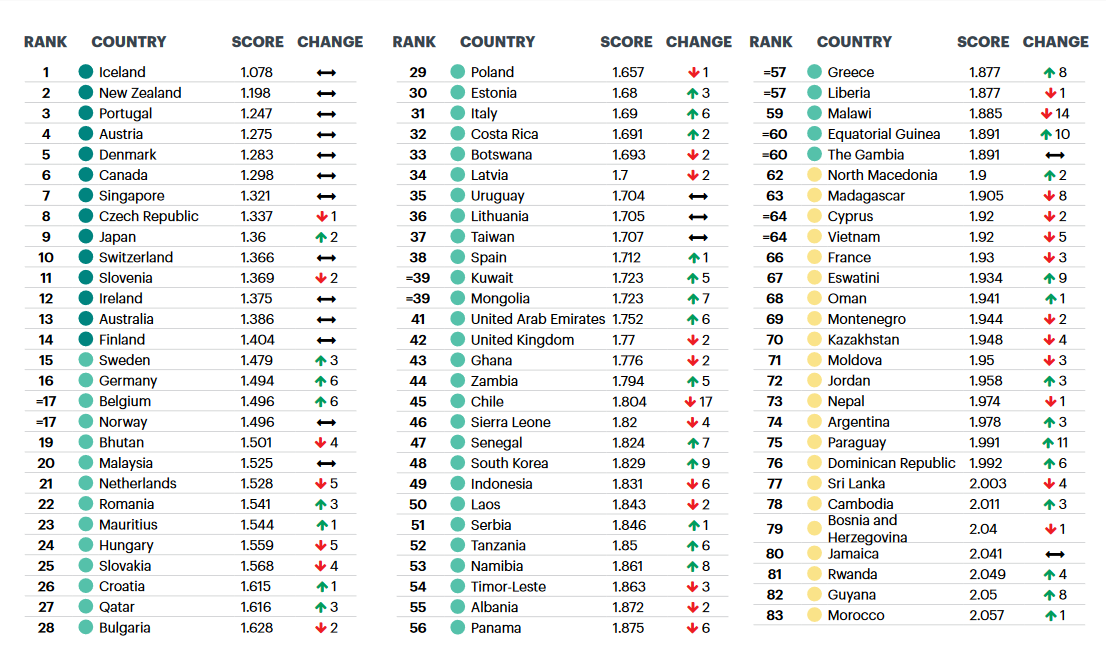Image resolution: width=1106 pixels, height=660 pixels.
Task: Click the horizontal arrow icon for Jamaica
Action: coord(1054,554)
